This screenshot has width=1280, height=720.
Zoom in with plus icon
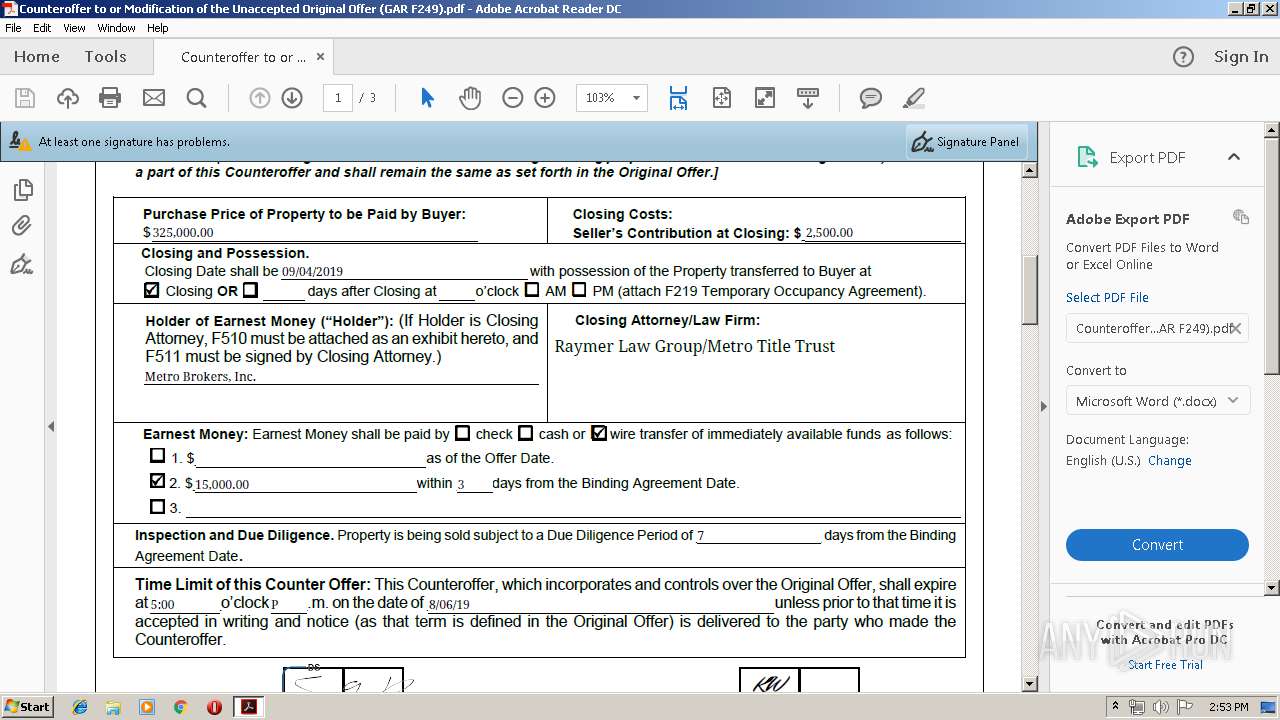pos(545,98)
